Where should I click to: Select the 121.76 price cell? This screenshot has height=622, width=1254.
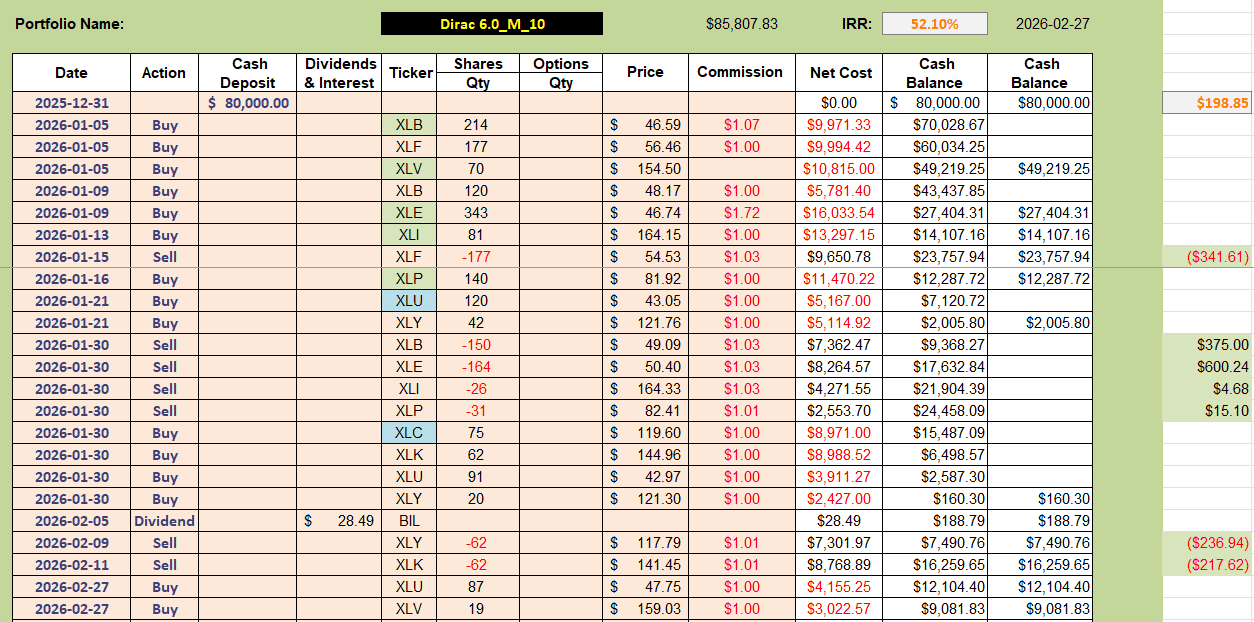[645, 323]
